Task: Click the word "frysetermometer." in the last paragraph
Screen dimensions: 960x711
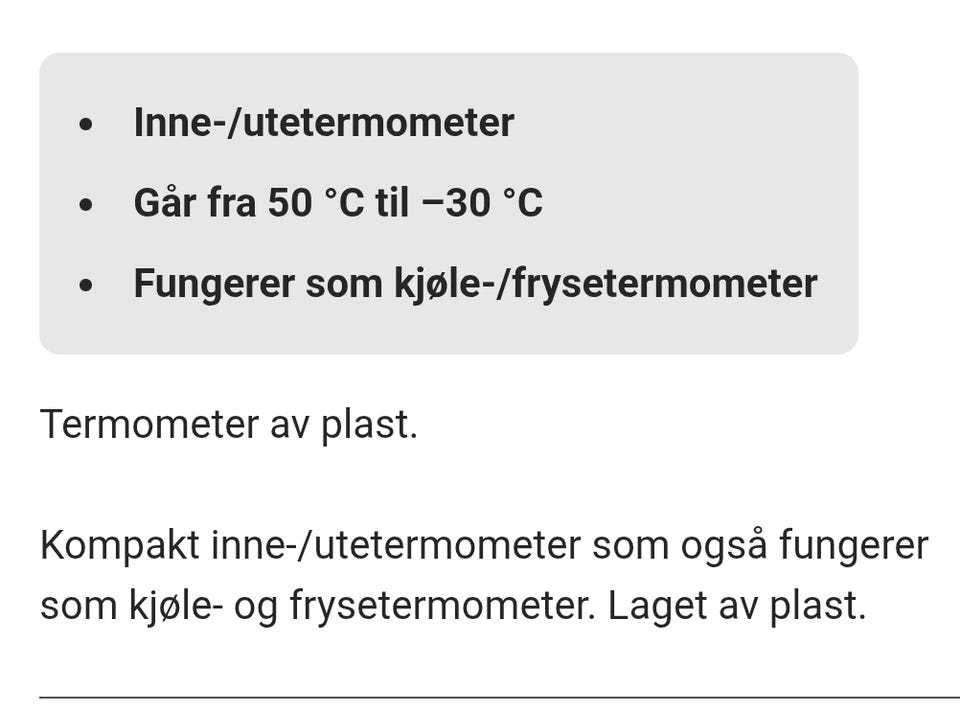Action: 442,606
